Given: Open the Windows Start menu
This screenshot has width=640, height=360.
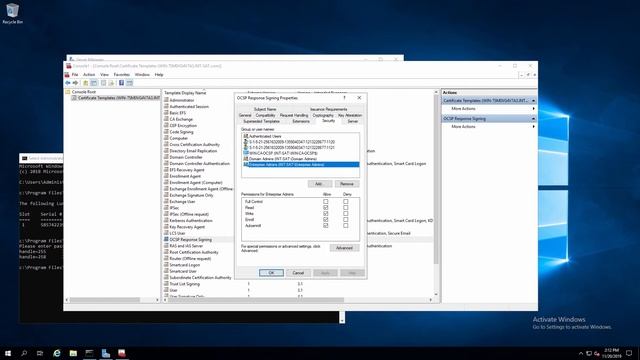Looking at the screenshot, I should click(8, 353).
